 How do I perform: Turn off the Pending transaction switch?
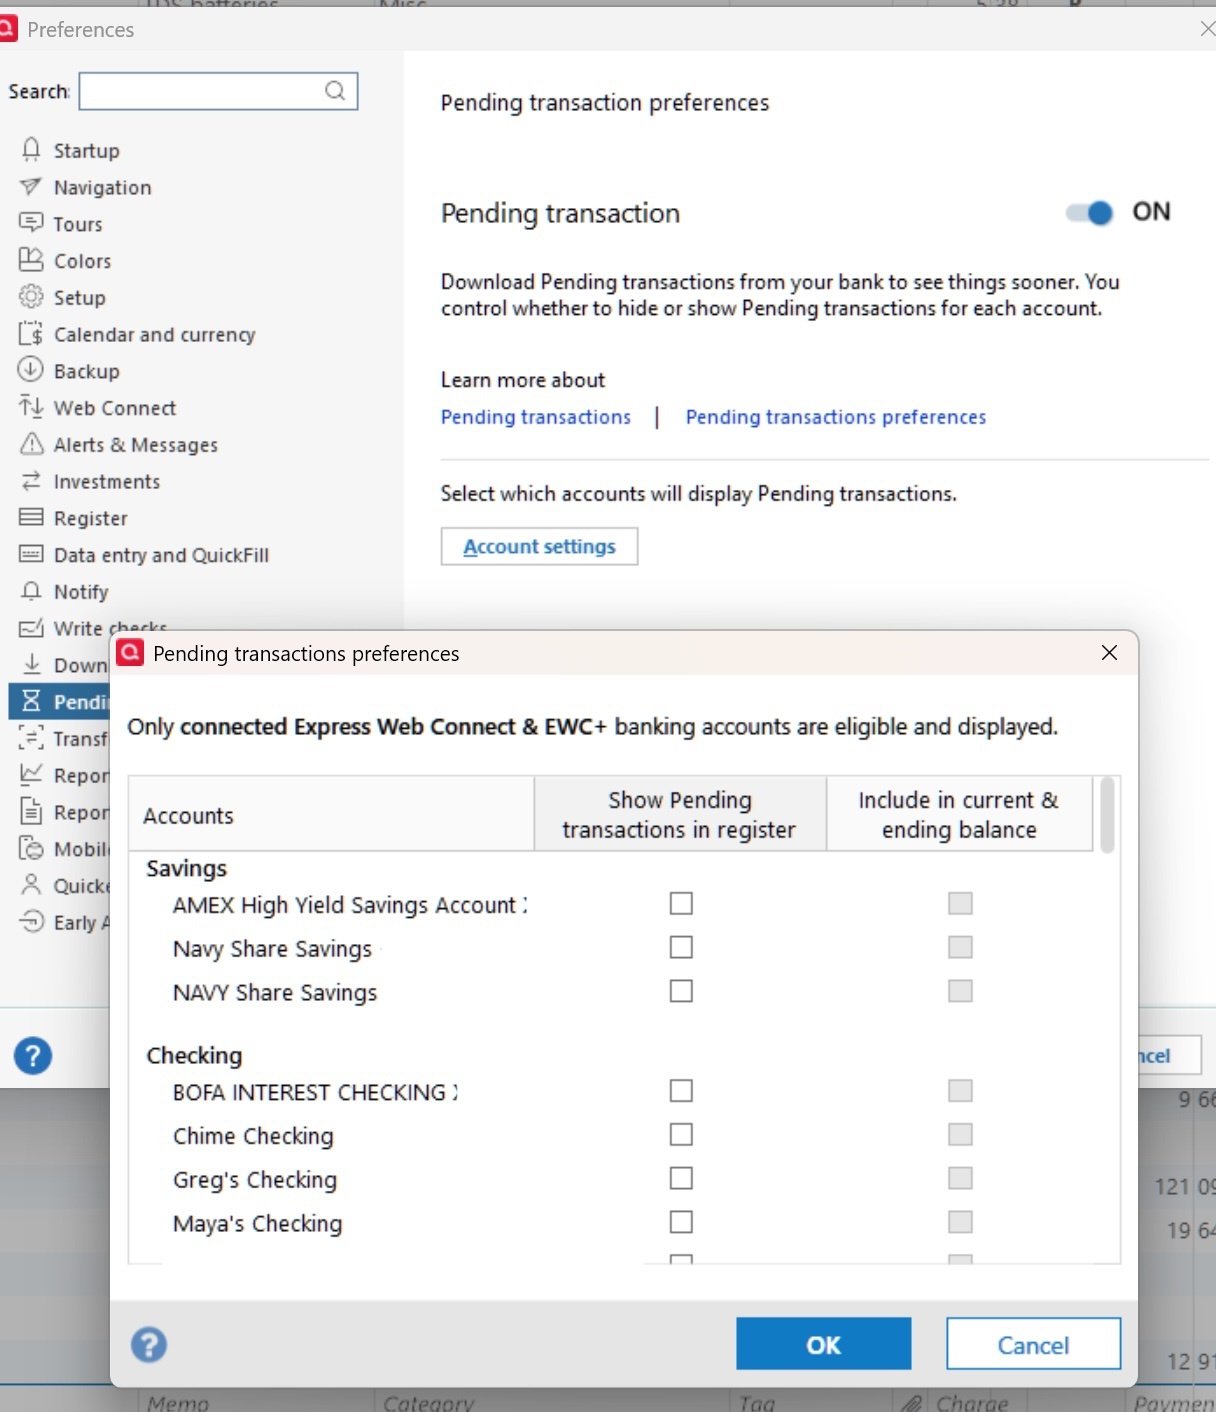tap(1089, 212)
